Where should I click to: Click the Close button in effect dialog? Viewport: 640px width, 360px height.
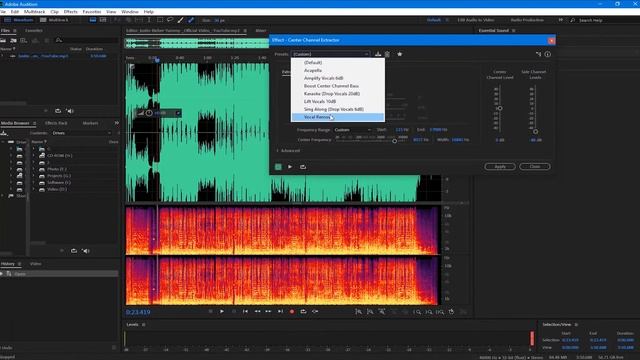535,167
